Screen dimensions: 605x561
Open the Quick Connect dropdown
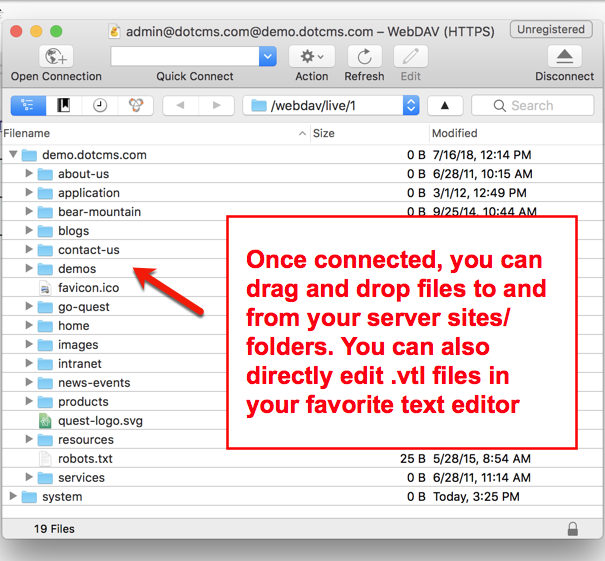point(267,57)
